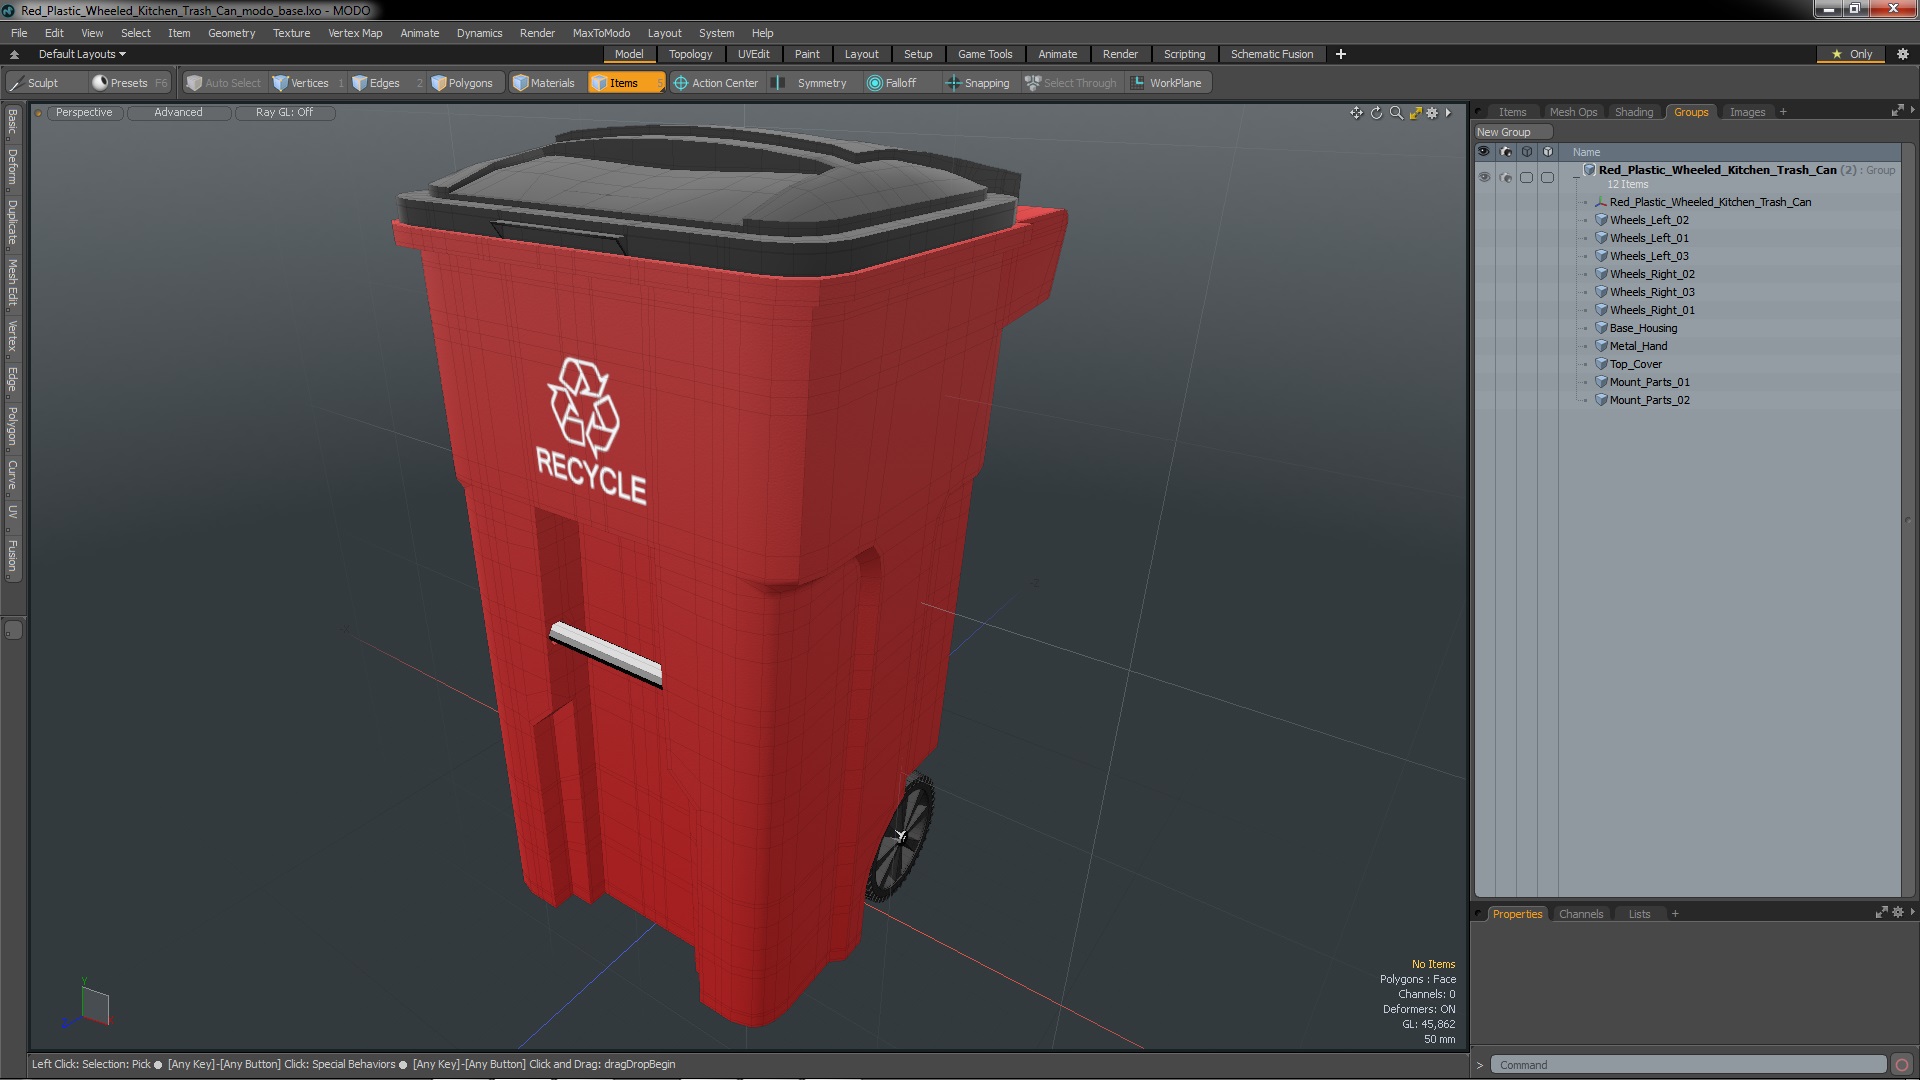Maximize the 3D viewport
Viewport: 1920px width, 1080px height.
click(x=1415, y=113)
